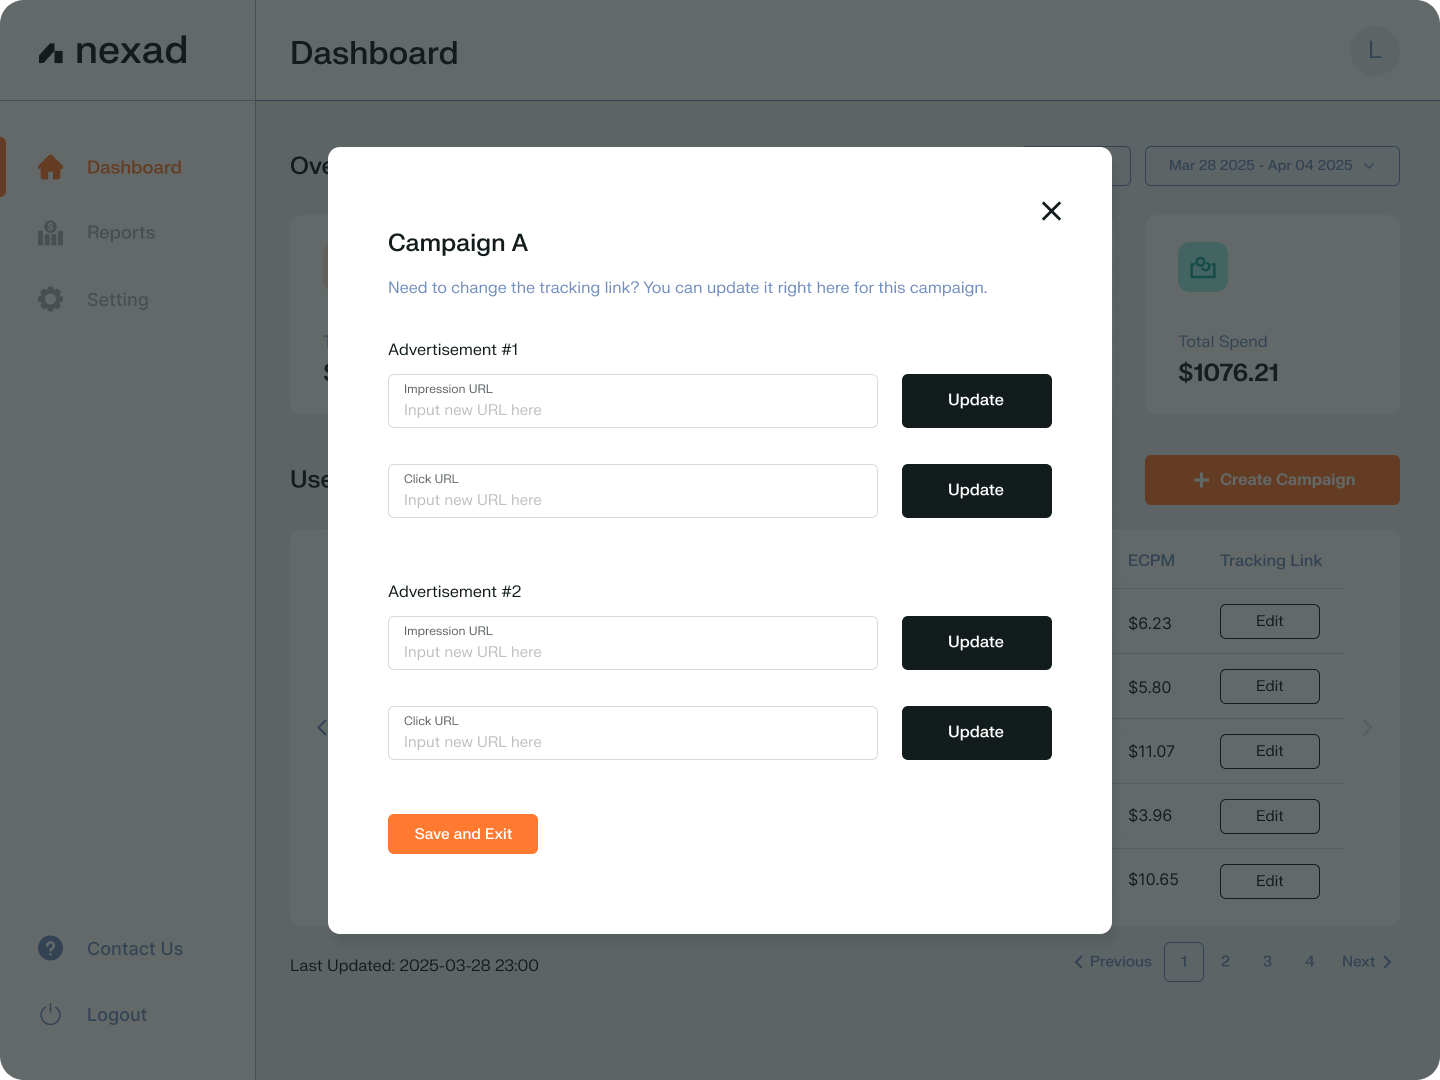Open Contact Us in the sidebar

135,948
